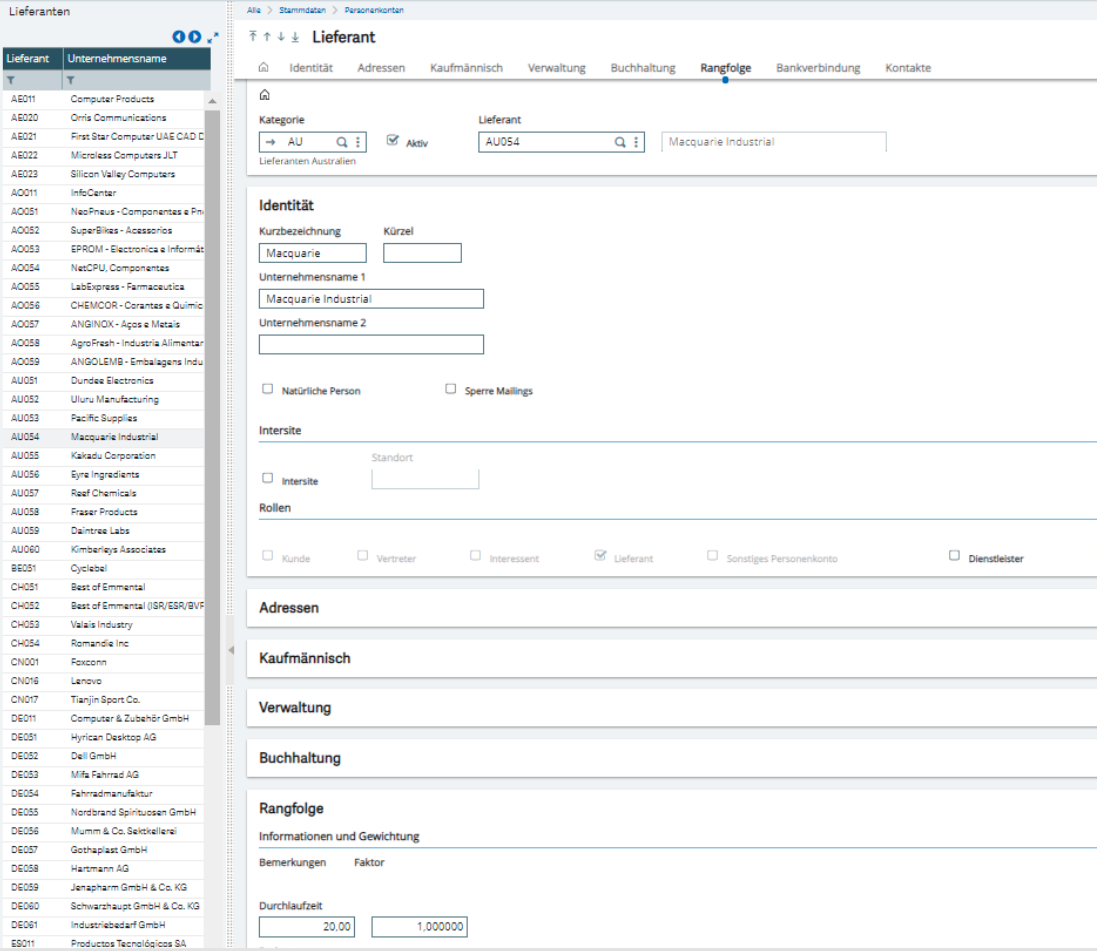Viewport: 1097px width, 951px height.
Task: Go to previous record arrow
Action: [267, 36]
